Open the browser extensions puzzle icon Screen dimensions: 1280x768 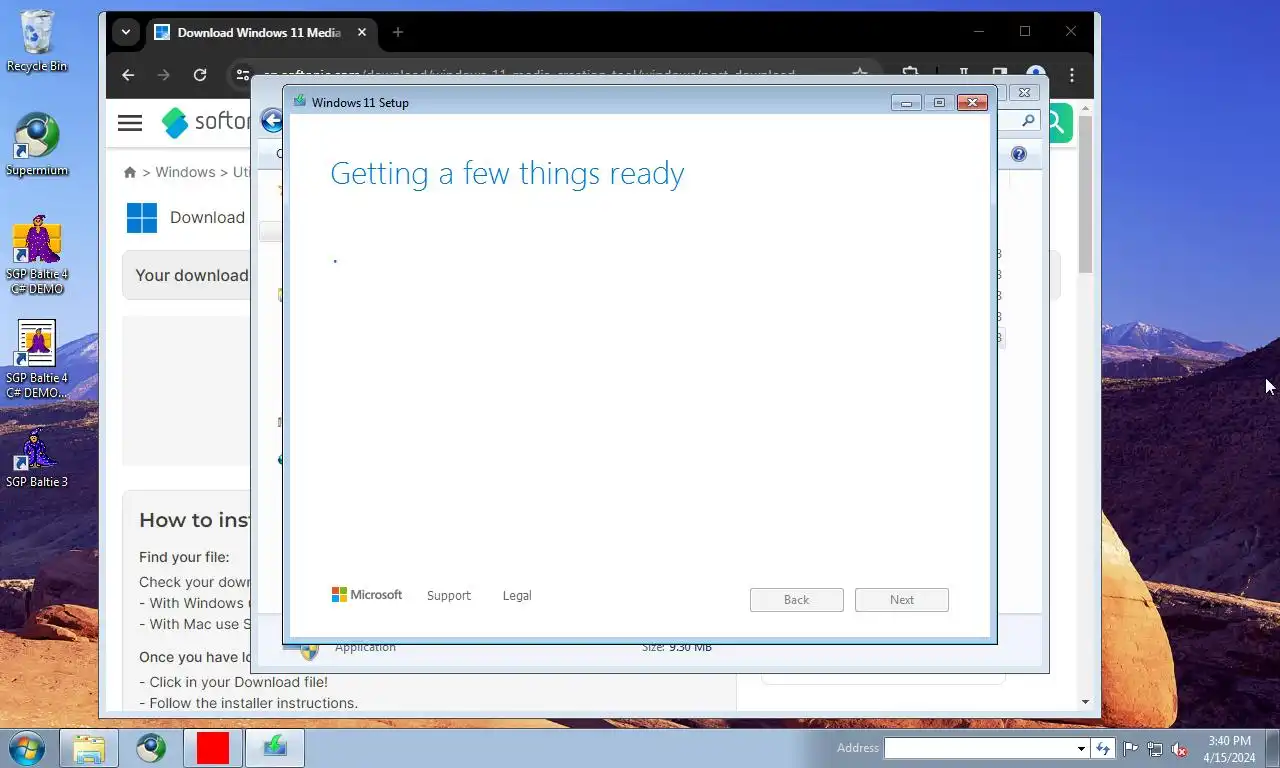[x=910, y=74]
